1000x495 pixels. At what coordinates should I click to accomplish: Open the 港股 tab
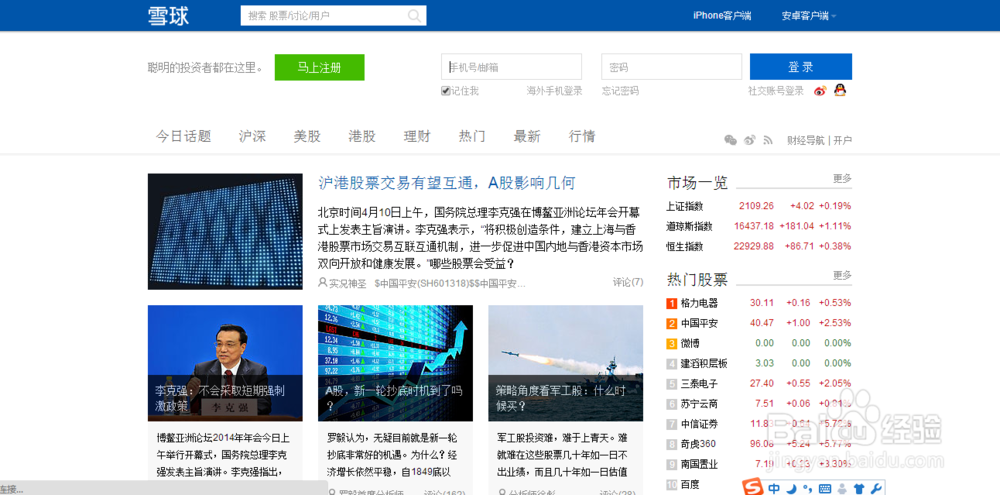click(x=362, y=136)
